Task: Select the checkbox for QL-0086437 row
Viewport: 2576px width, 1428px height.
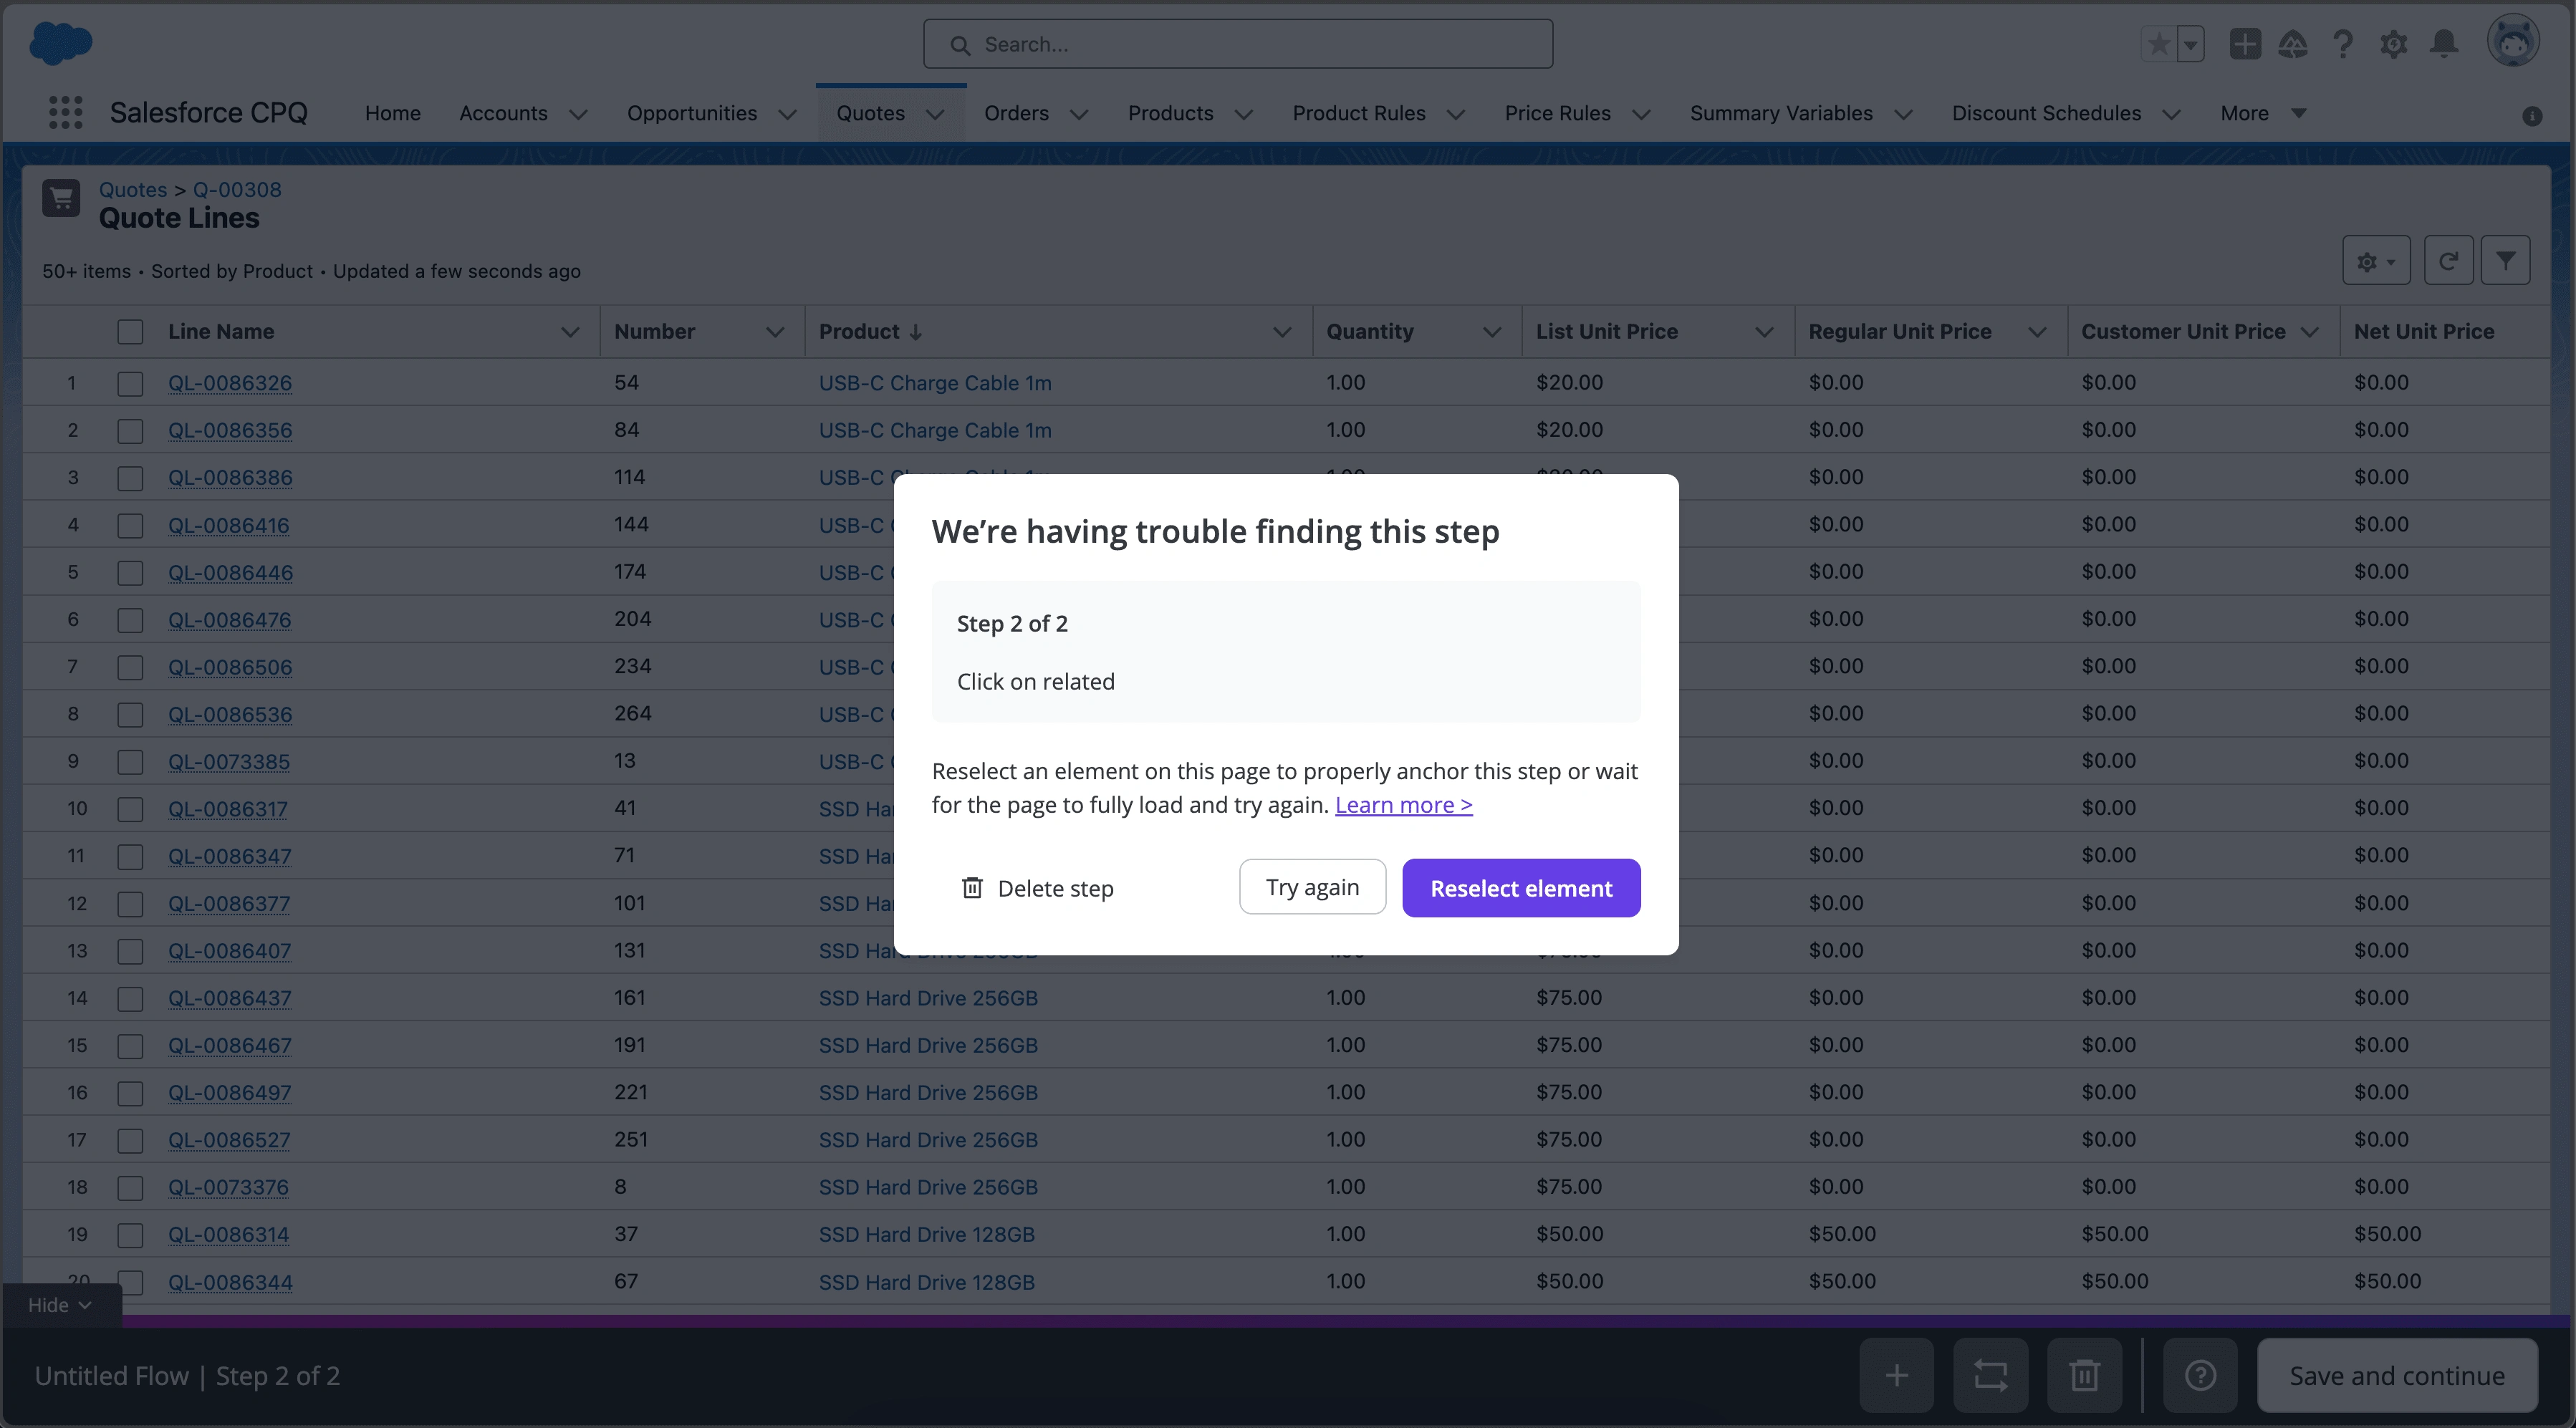Action: click(x=130, y=999)
